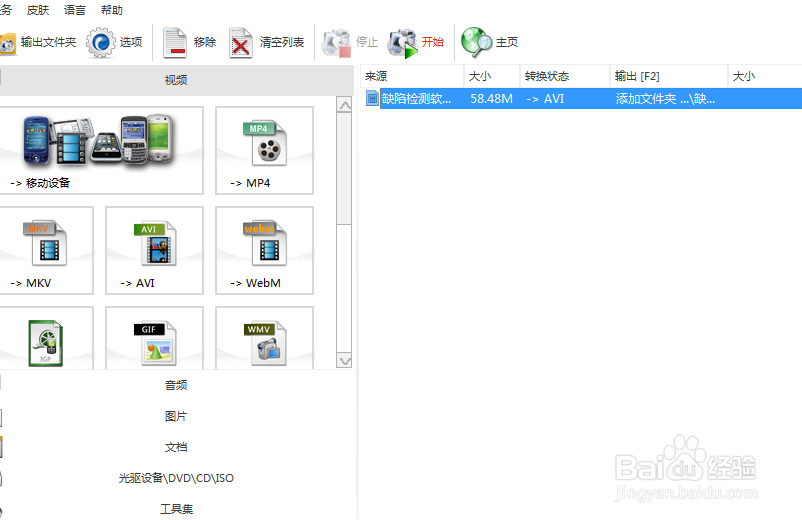Sort by the 来源 source column header
Viewport: 802px width, 520px height.
pos(412,76)
